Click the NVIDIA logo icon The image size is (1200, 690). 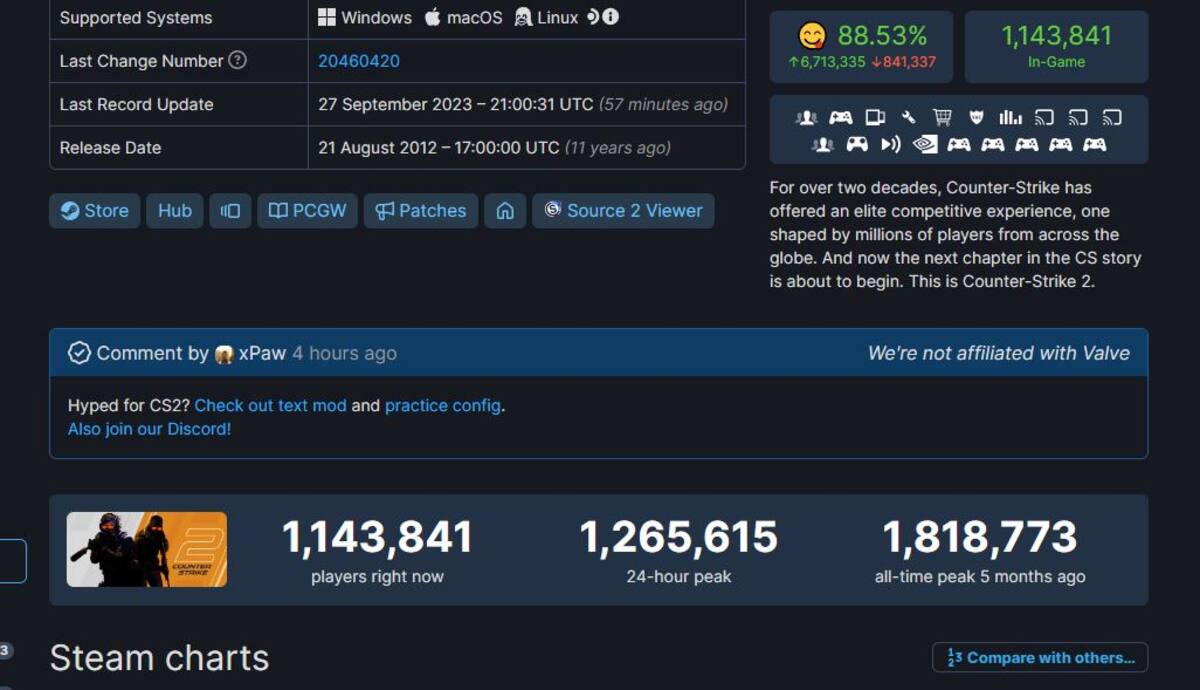925,145
